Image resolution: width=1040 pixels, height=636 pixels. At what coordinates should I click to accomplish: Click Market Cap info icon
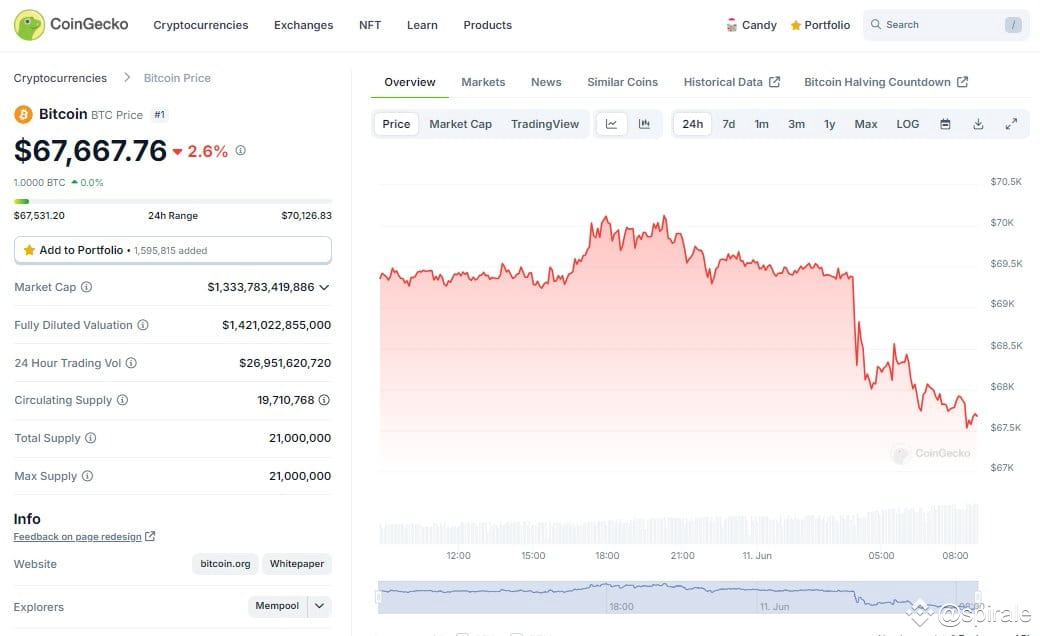87,287
